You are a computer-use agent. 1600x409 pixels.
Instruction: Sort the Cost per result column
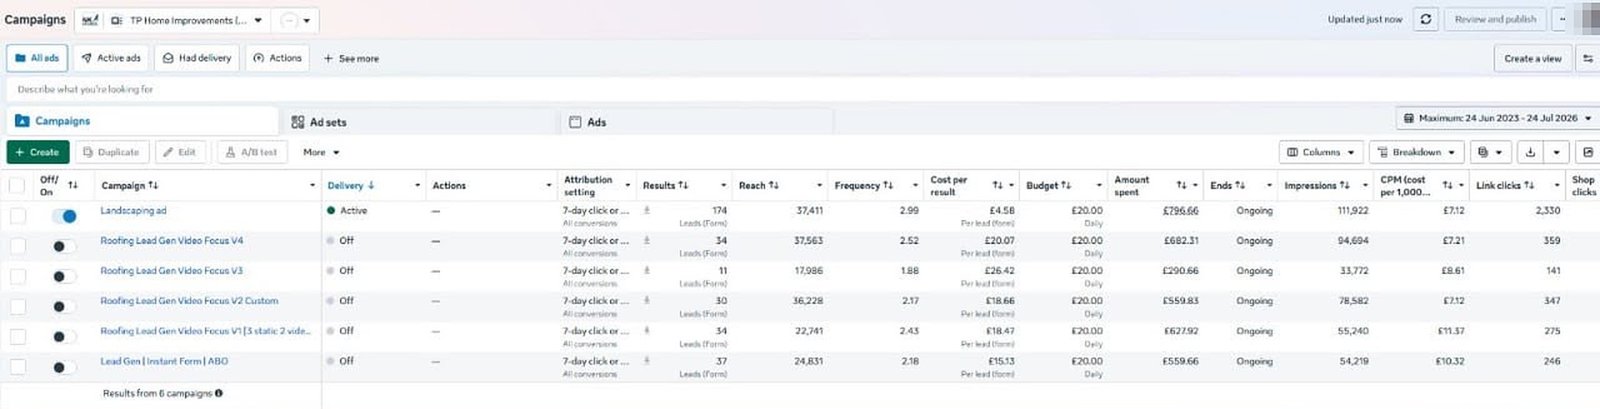997,185
